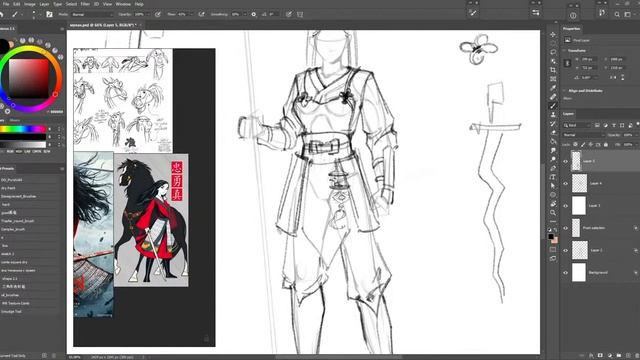Switch color sliders to CMYK mode

pyautogui.click(x=36, y=151)
